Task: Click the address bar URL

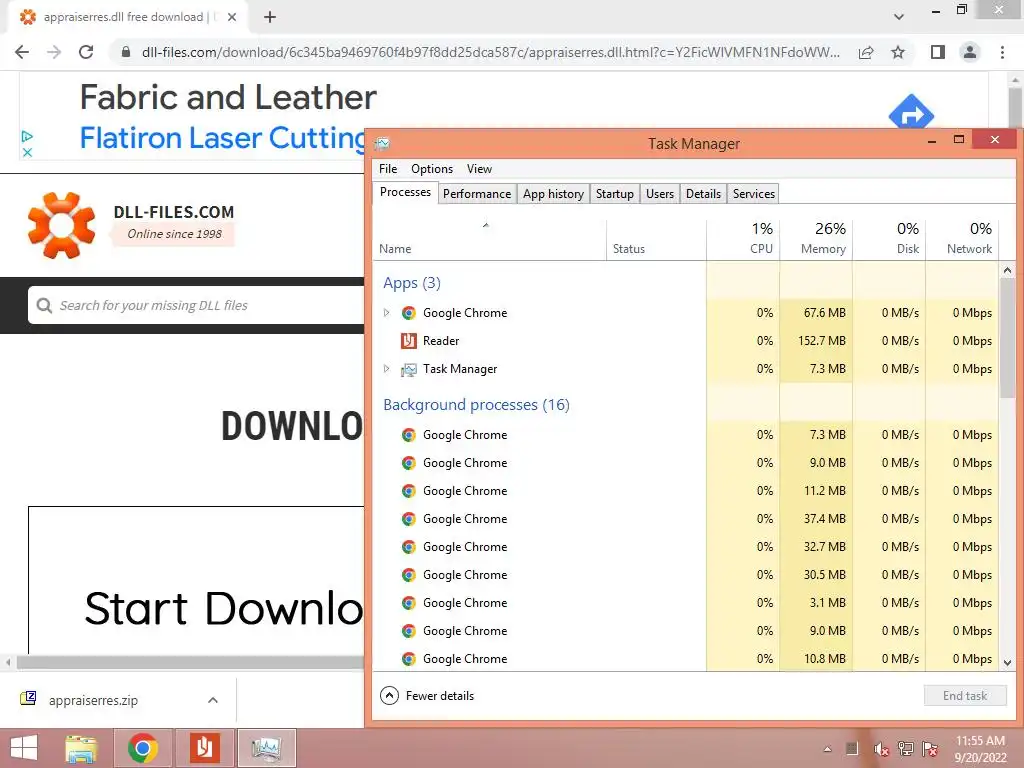Action: click(x=490, y=52)
